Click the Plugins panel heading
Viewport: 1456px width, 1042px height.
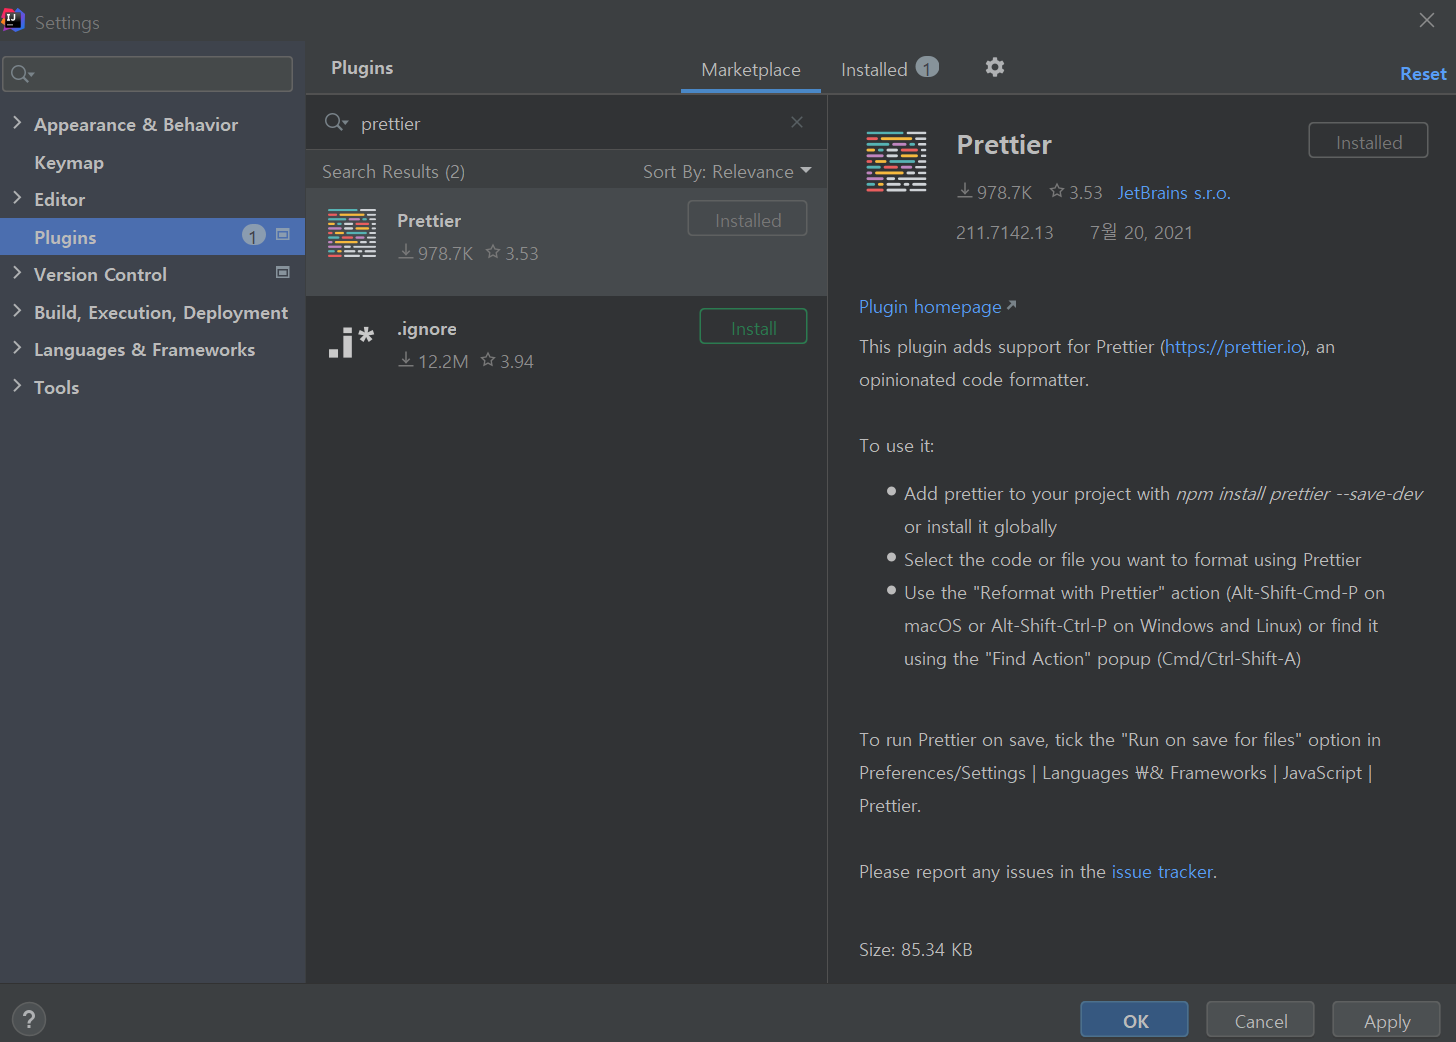coord(362,67)
